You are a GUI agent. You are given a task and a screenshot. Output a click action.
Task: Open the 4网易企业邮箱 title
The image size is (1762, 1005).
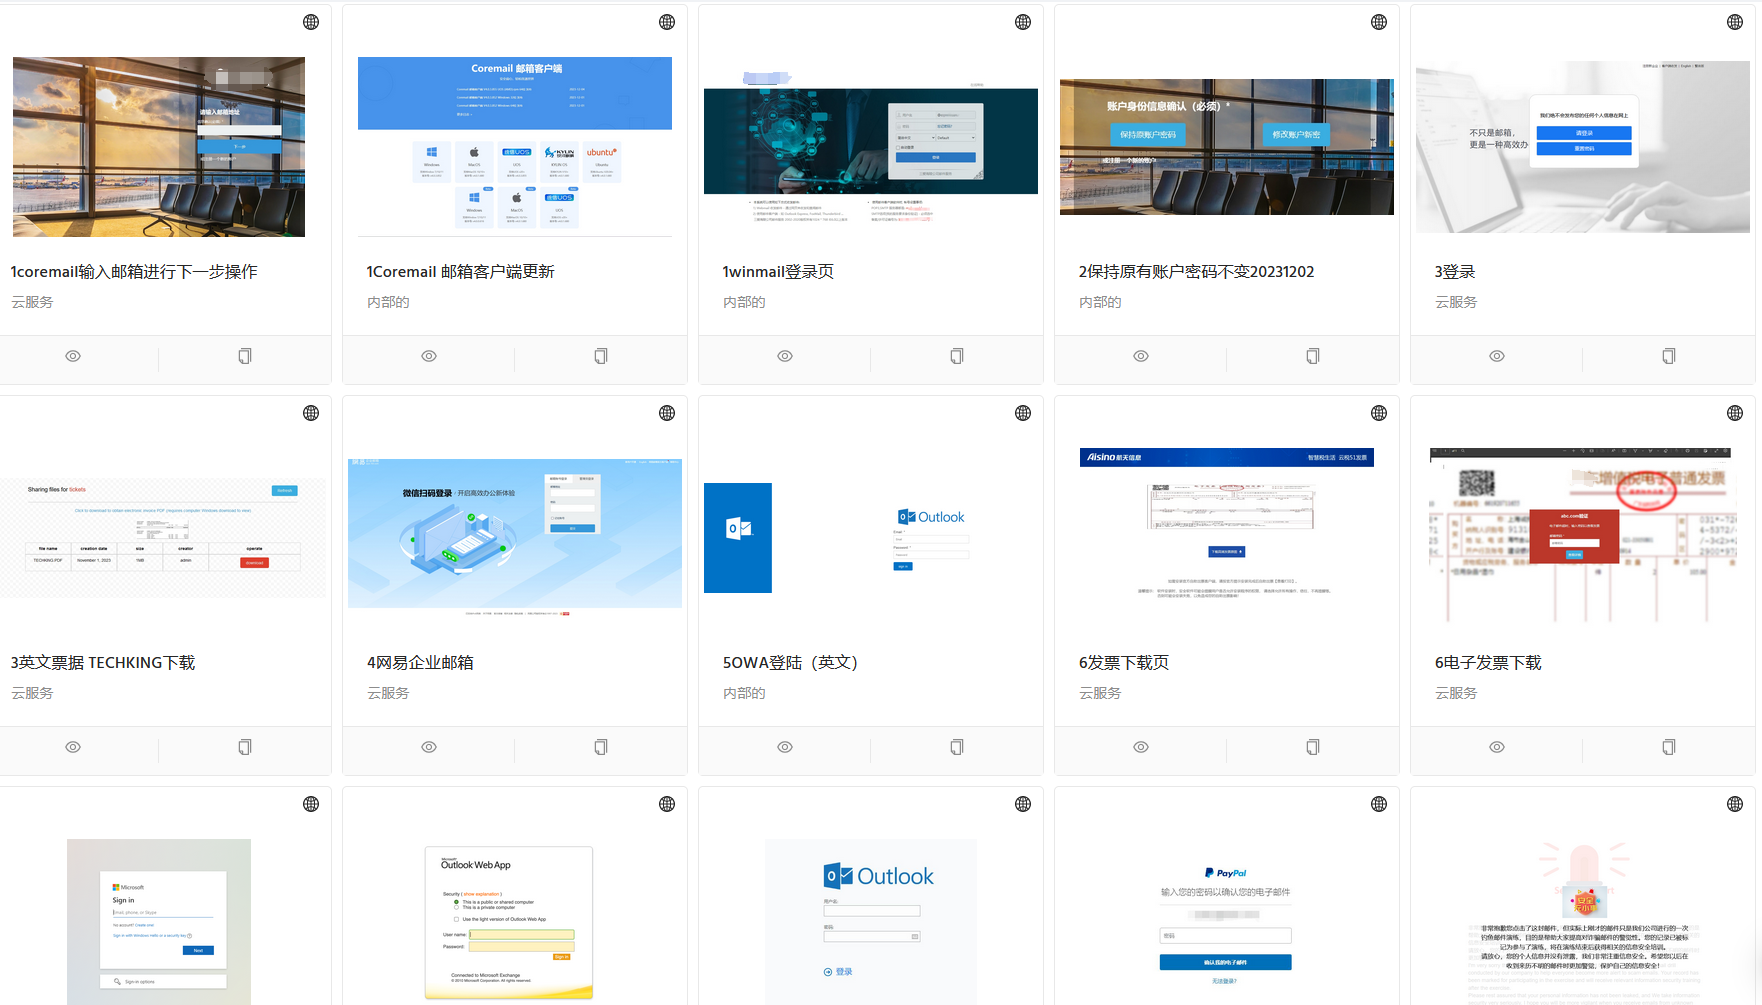[x=420, y=663]
